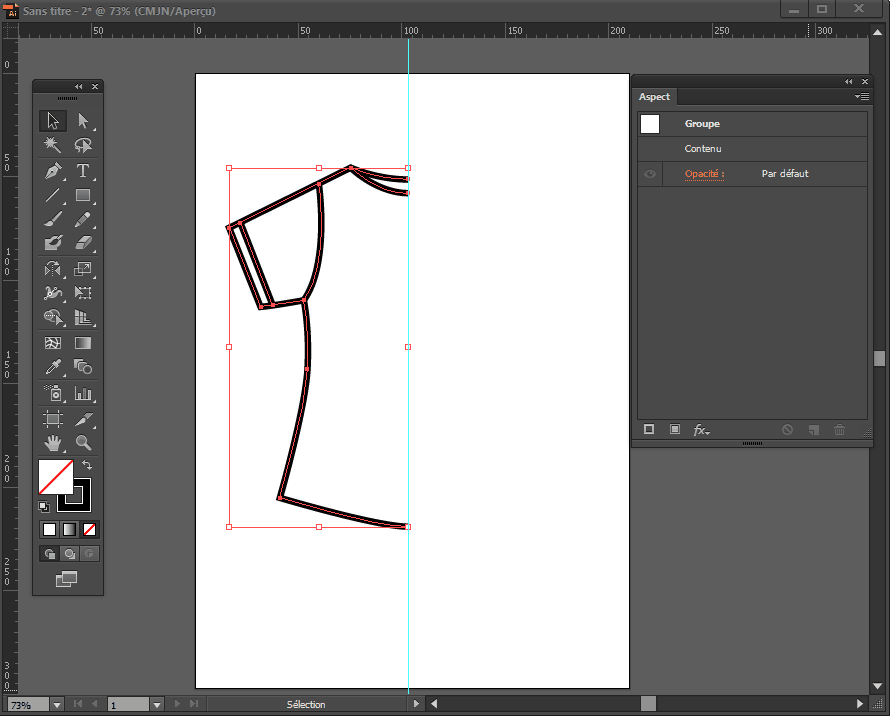
Task: Select the Zoom tool
Action: click(x=83, y=442)
